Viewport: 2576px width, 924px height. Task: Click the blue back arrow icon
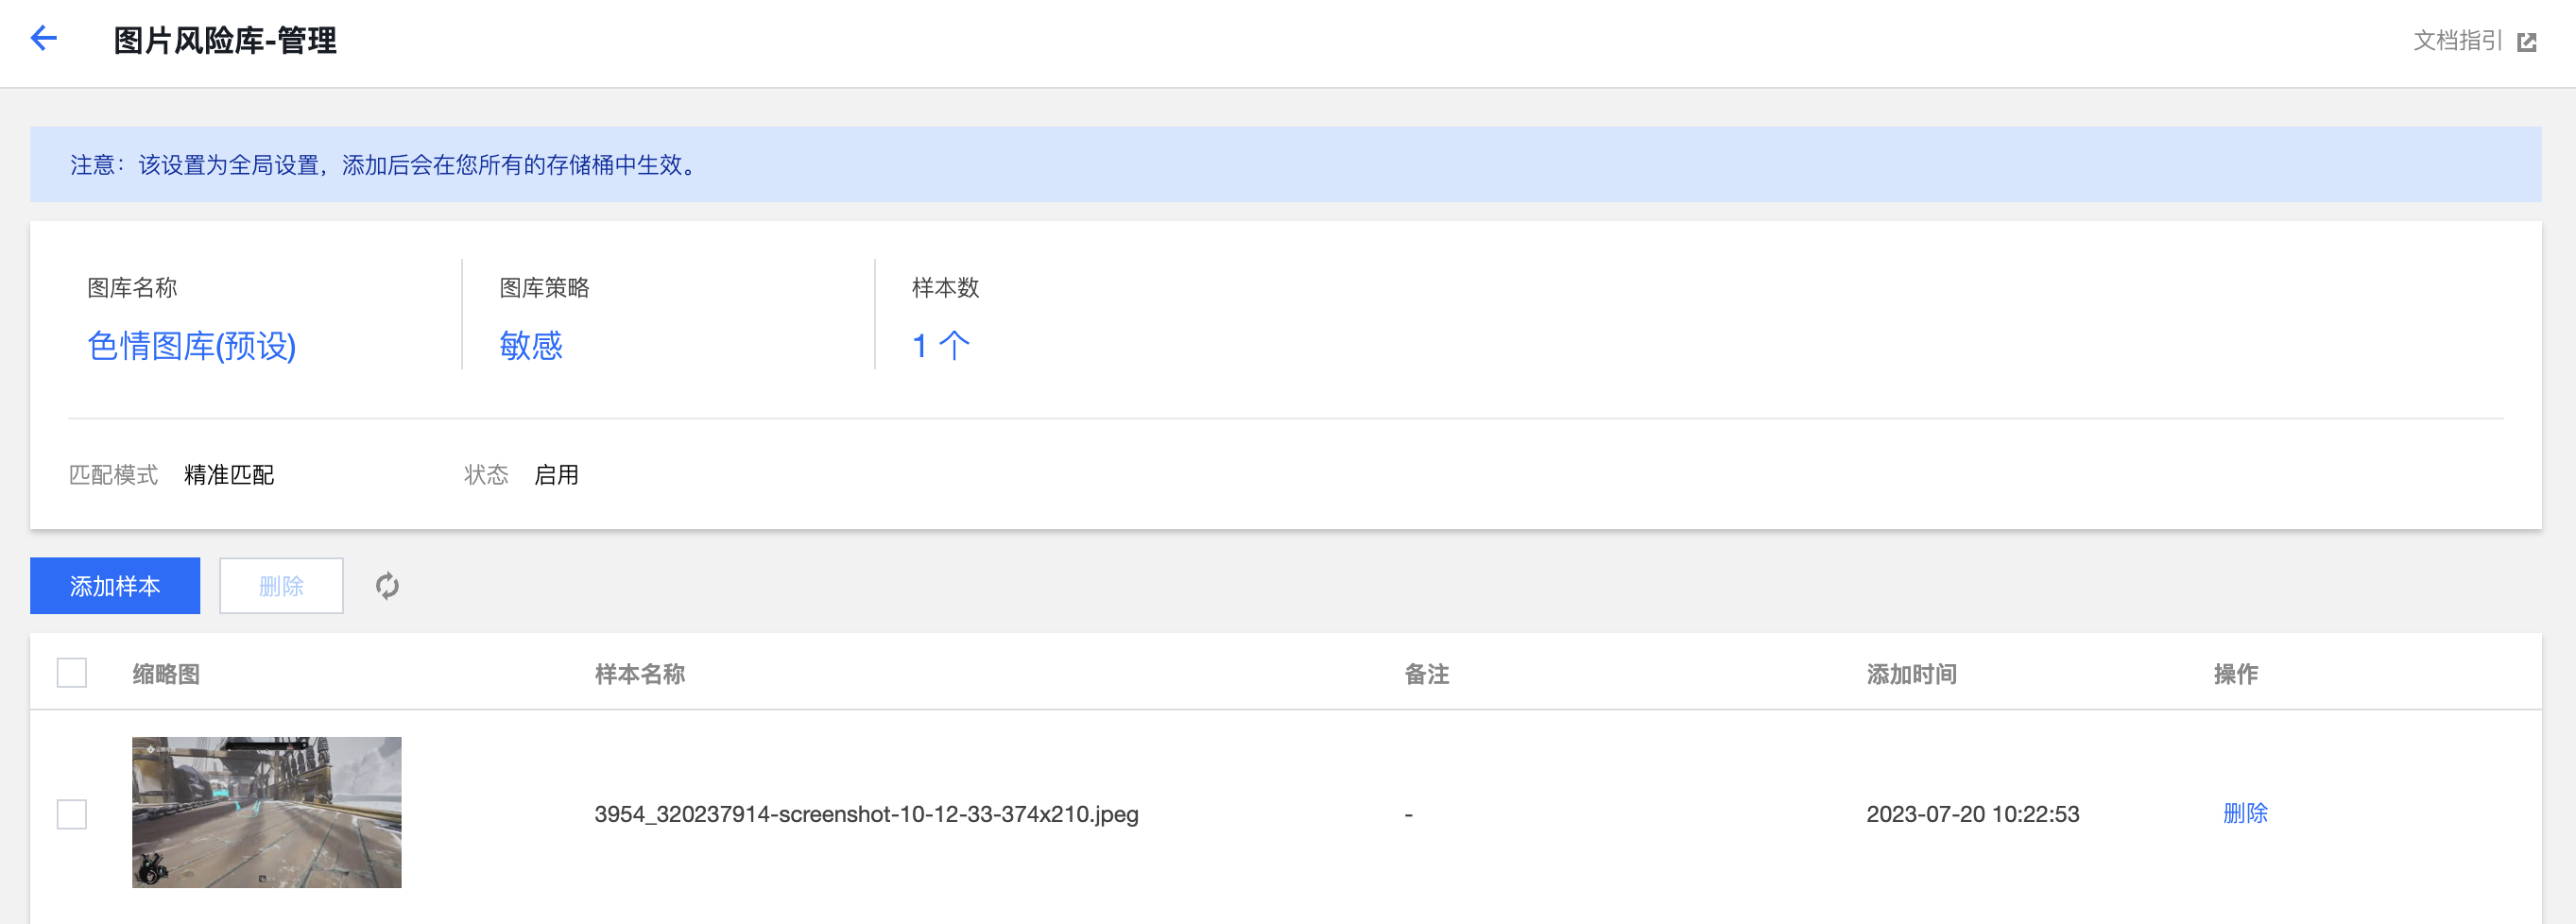pos(44,39)
